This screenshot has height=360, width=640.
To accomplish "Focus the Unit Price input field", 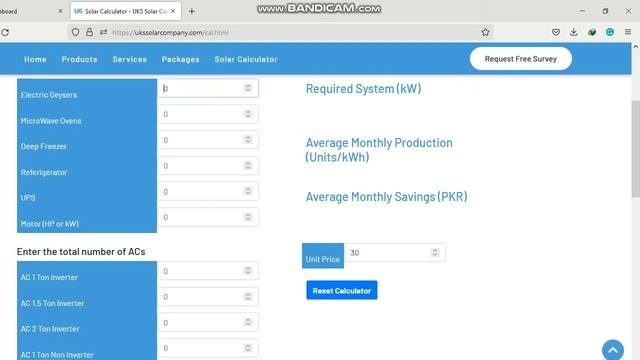I will [x=395, y=253].
